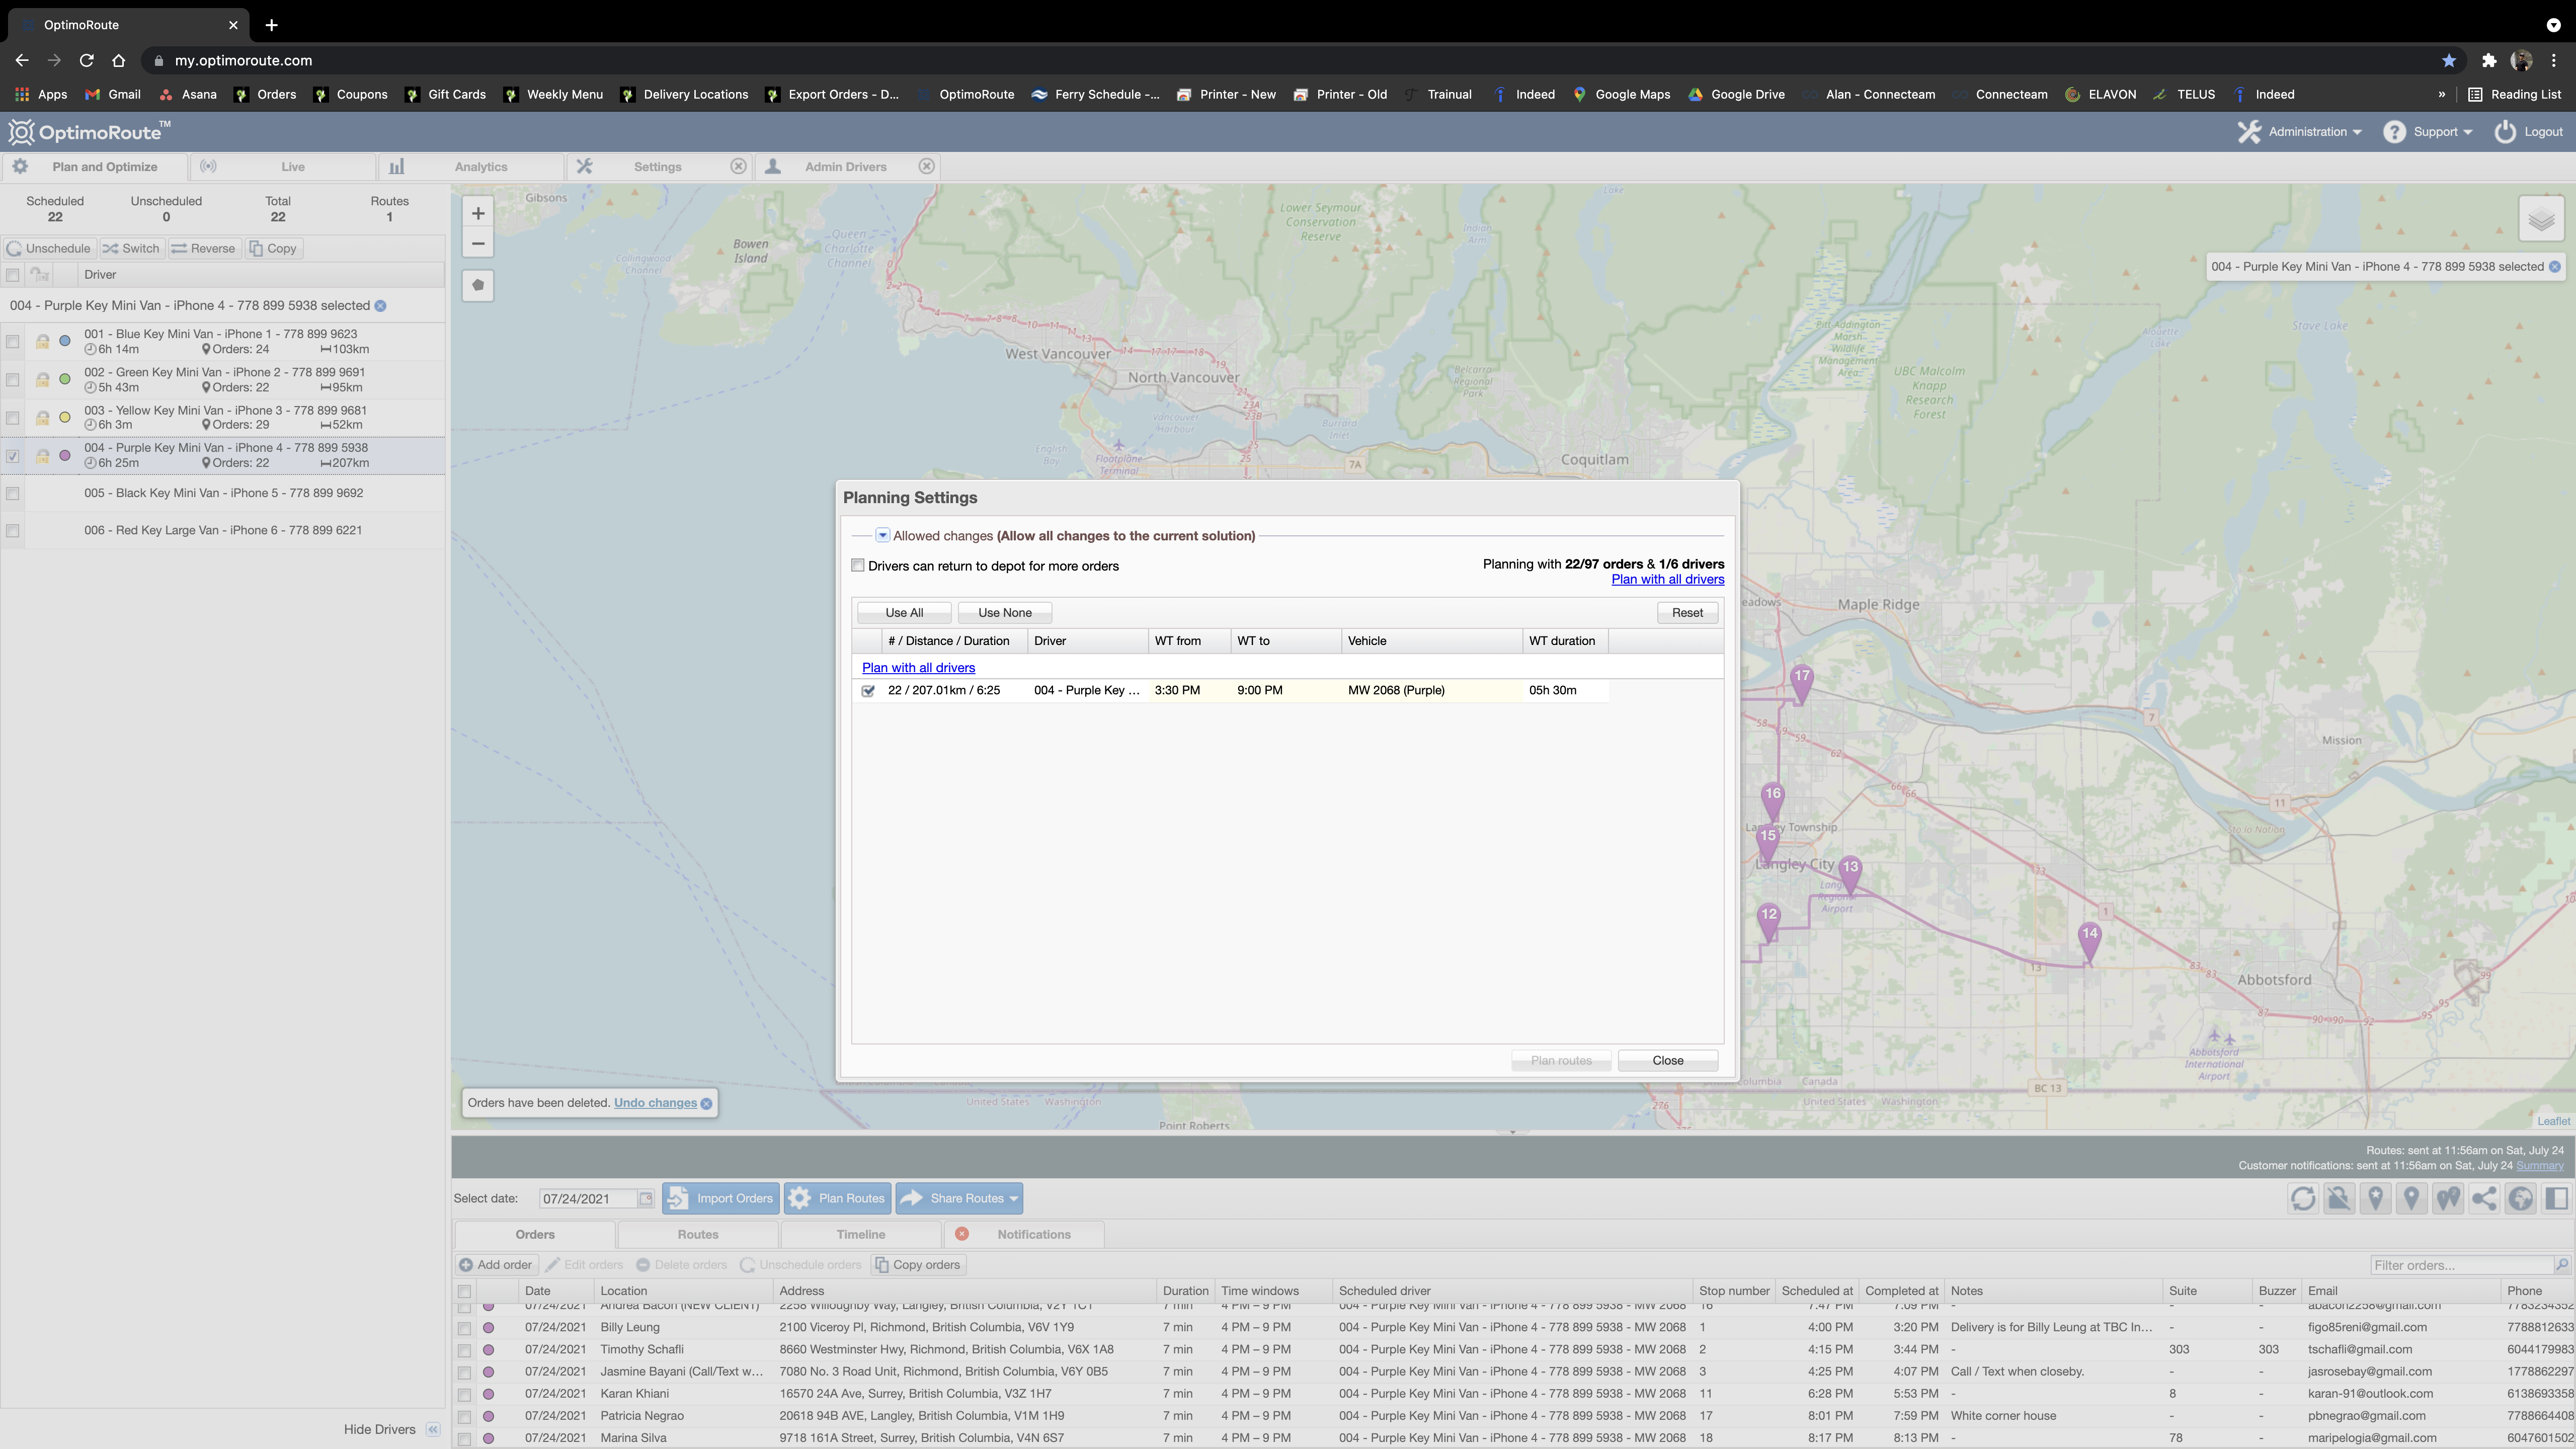The image size is (2576, 1449).
Task: Check the 005 Black Key Mini Van driver
Action: point(13,493)
